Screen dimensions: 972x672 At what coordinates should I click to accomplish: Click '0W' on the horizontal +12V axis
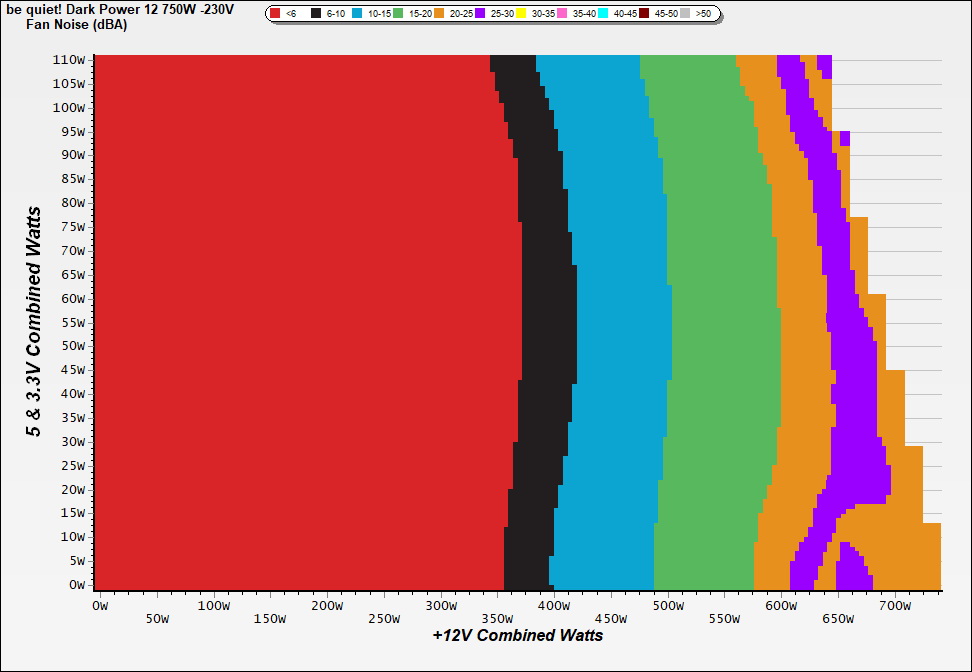click(100, 606)
